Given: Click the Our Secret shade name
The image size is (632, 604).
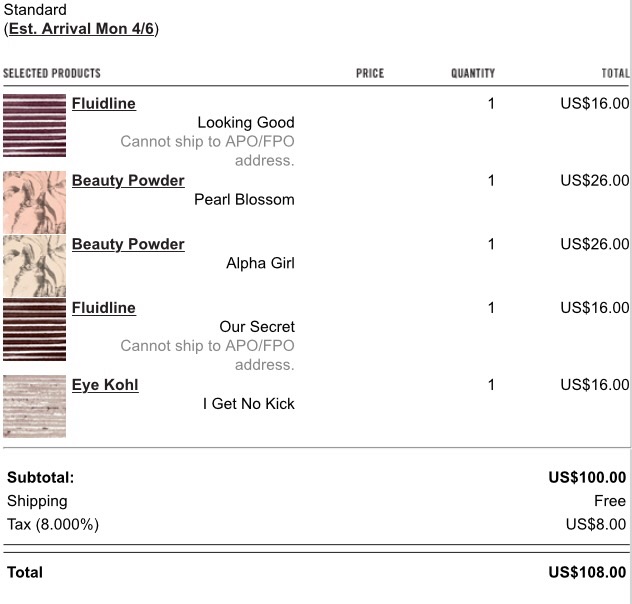Looking at the screenshot, I should point(257,327).
